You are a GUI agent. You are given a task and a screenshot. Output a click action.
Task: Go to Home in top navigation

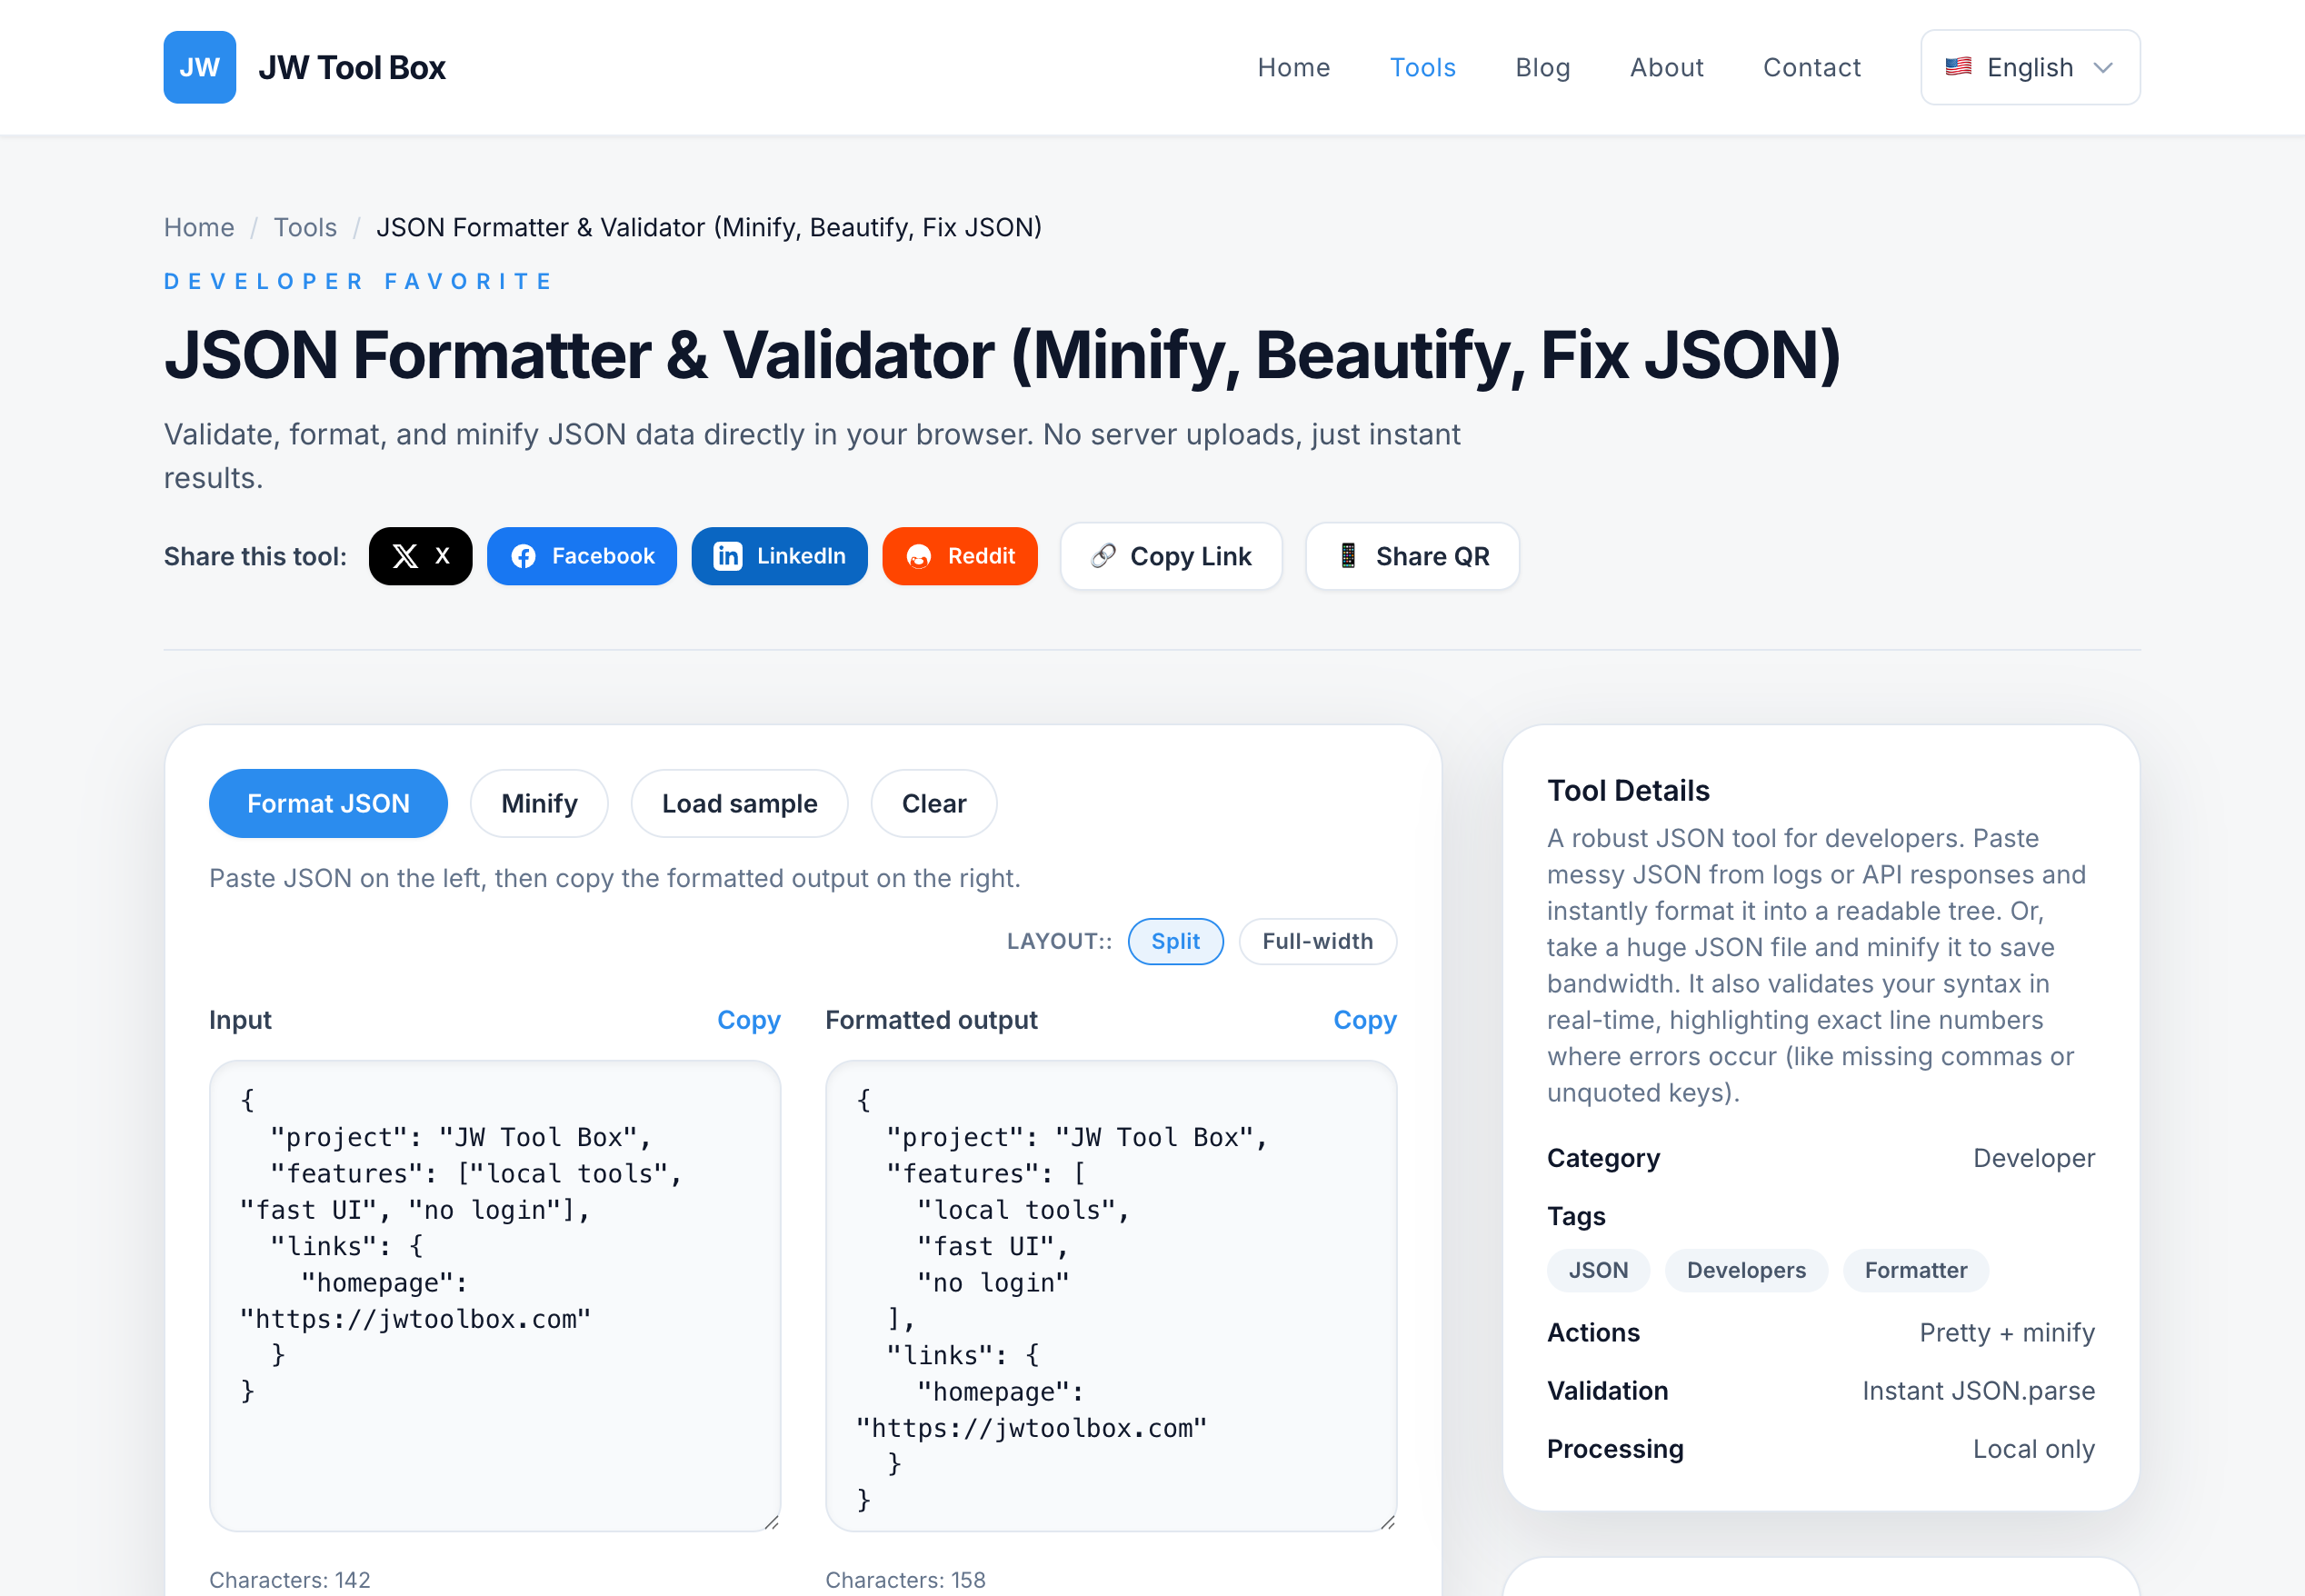tap(1293, 67)
